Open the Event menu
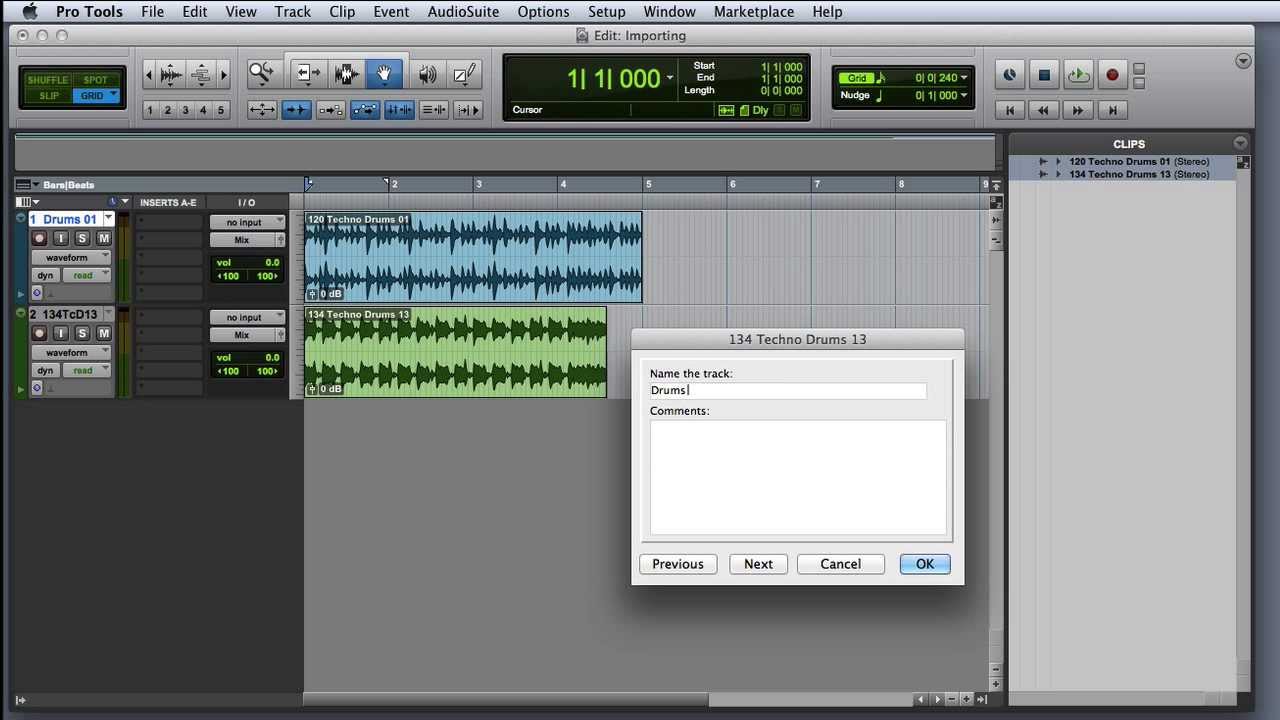Viewport: 1280px width, 720px height. click(391, 12)
